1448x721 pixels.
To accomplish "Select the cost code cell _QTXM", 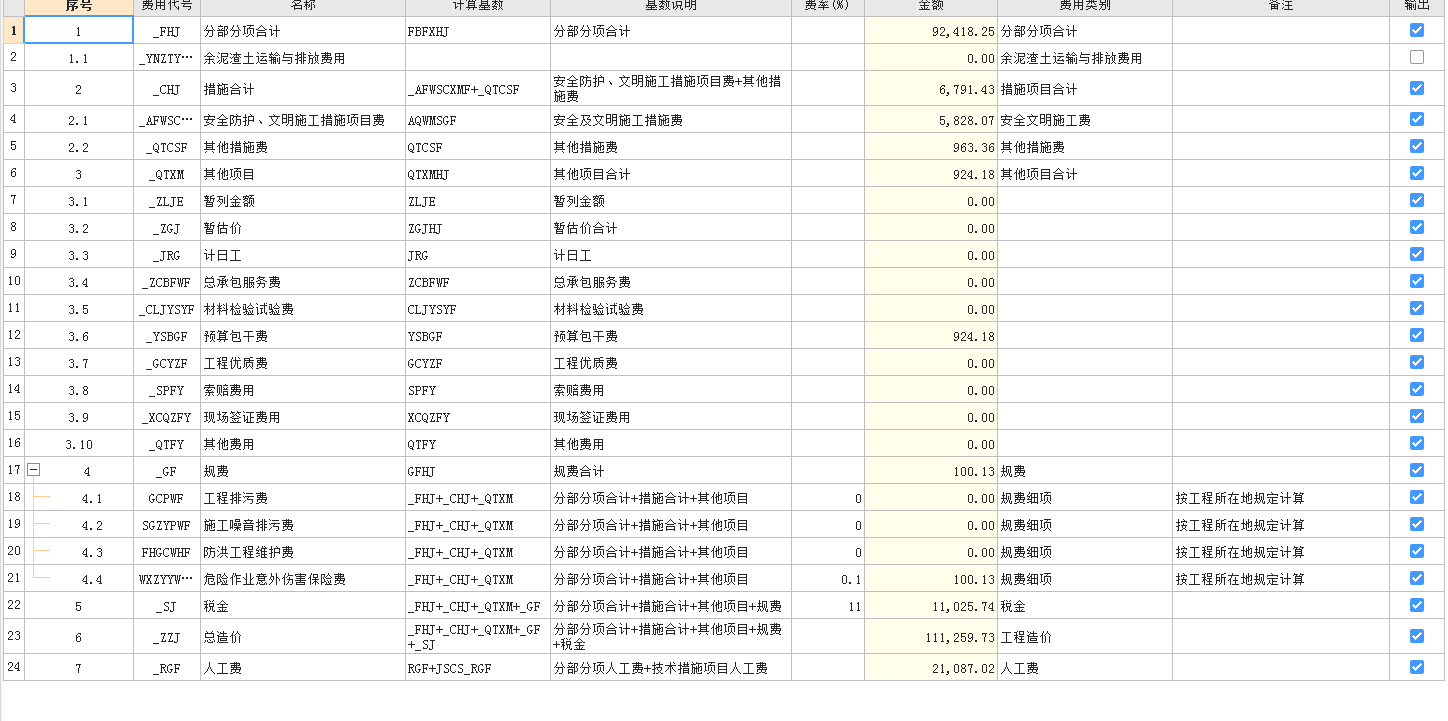I will [x=167, y=174].
